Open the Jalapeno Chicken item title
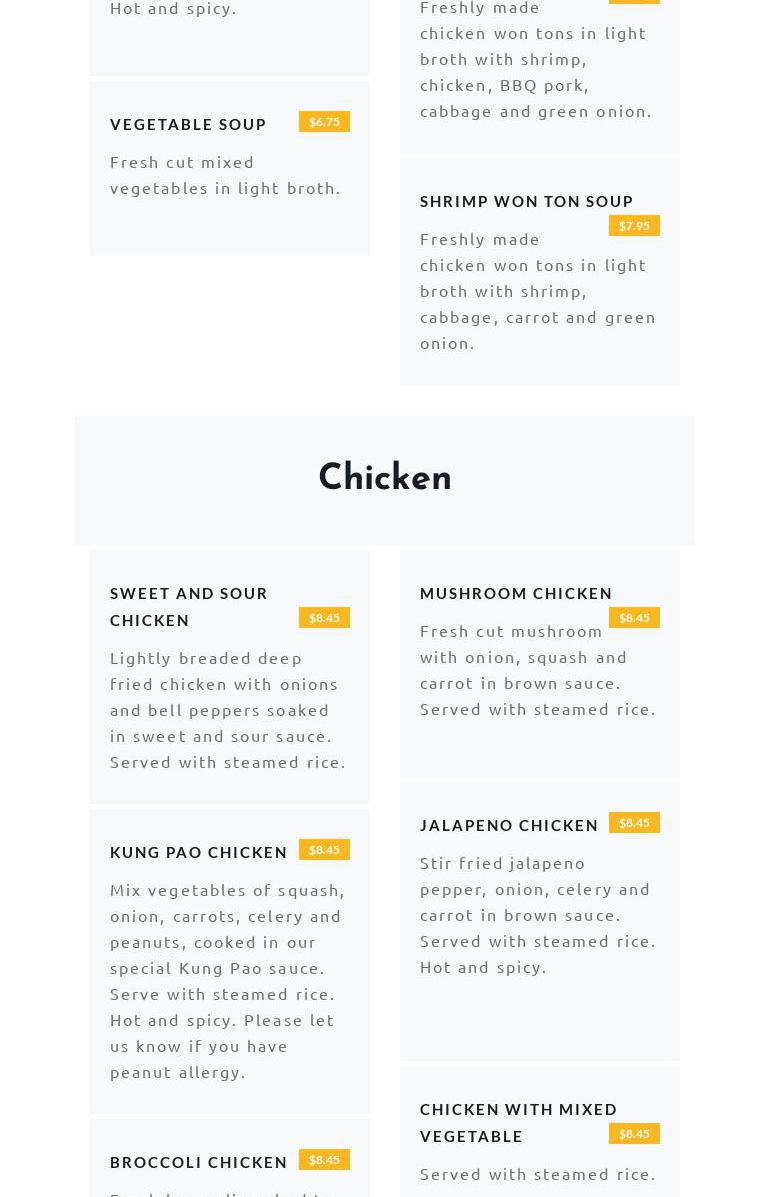770x1197 pixels. (x=509, y=825)
